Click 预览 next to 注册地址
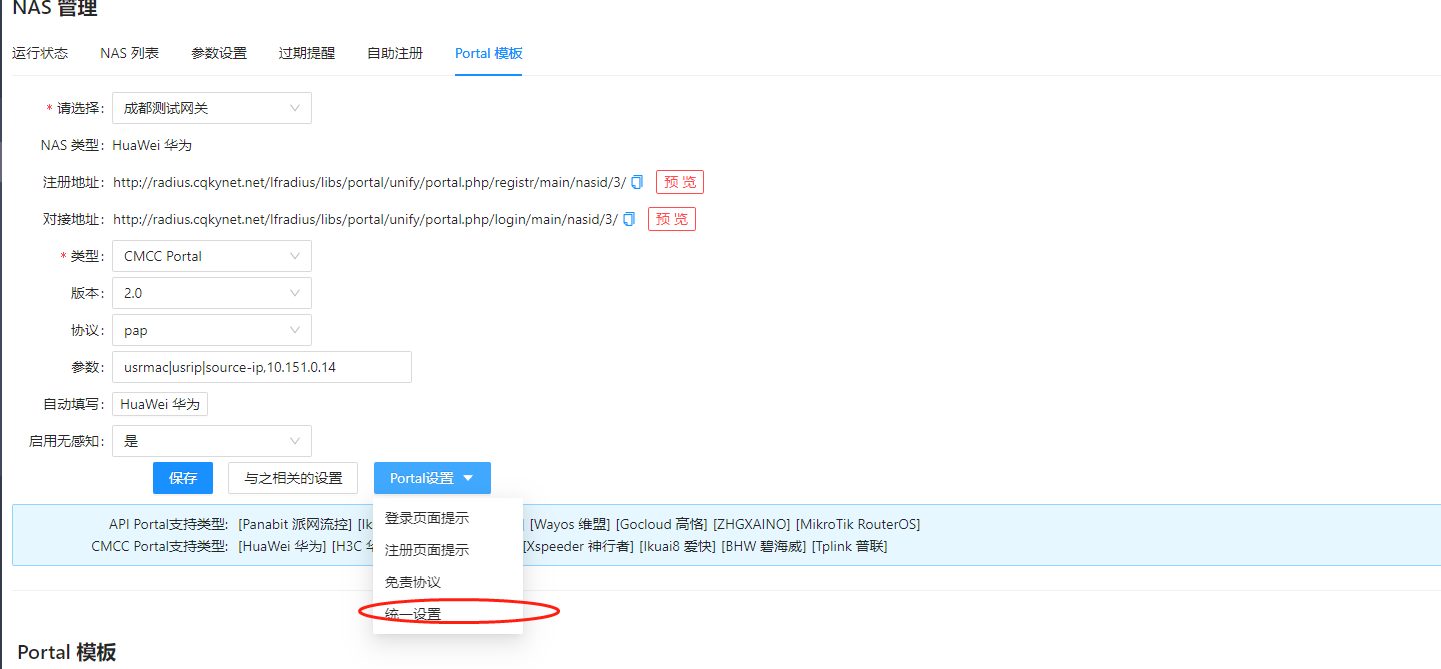The width and height of the screenshot is (1441, 669). click(x=680, y=182)
